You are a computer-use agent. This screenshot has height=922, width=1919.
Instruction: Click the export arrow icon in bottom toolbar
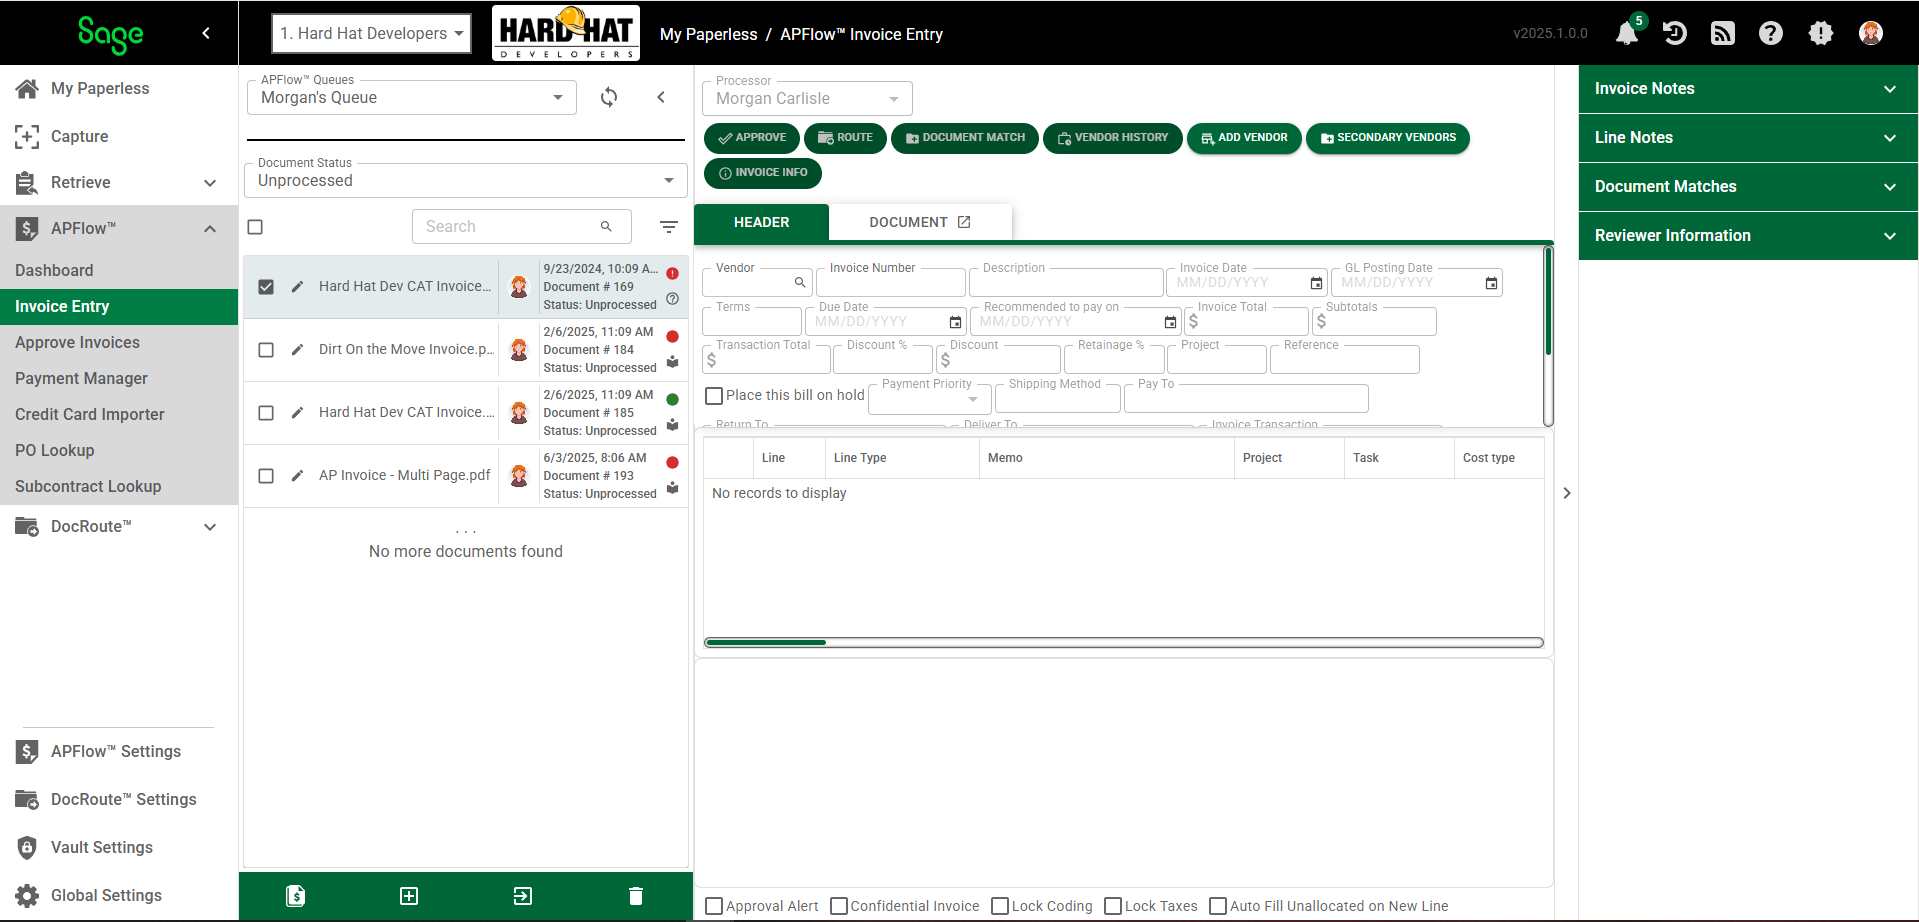tap(523, 896)
